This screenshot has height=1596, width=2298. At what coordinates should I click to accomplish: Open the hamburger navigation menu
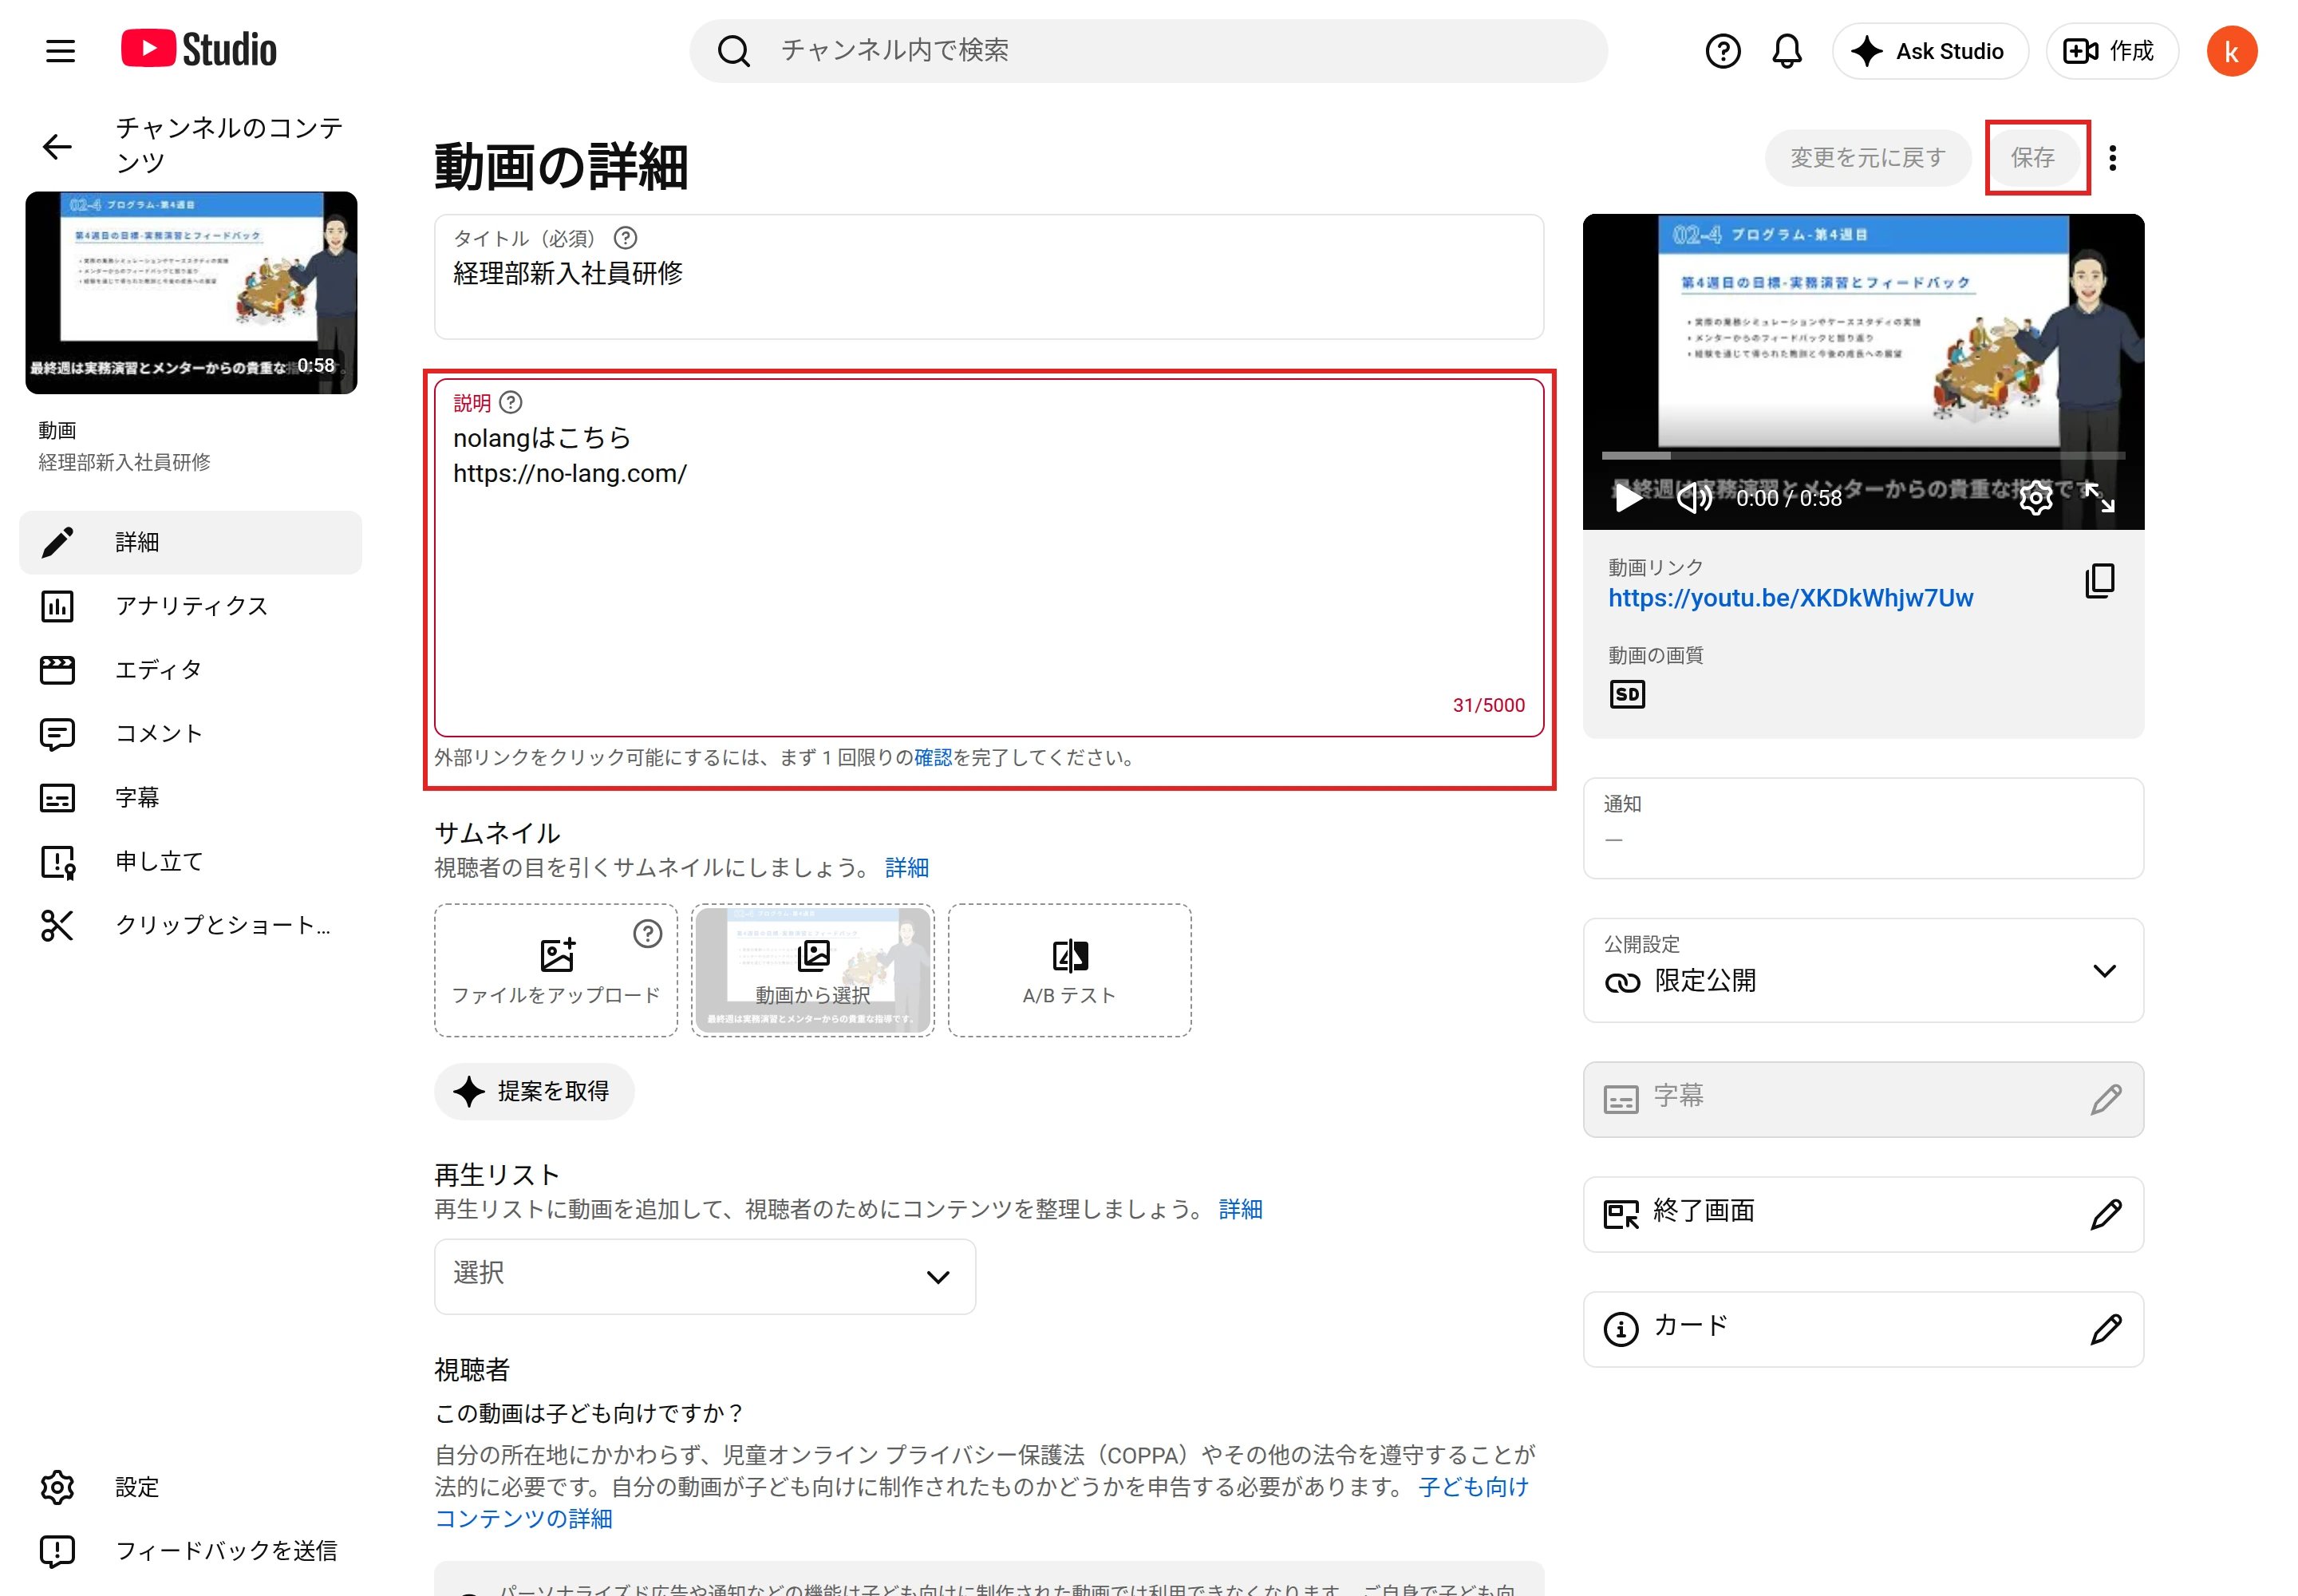click(60, 51)
